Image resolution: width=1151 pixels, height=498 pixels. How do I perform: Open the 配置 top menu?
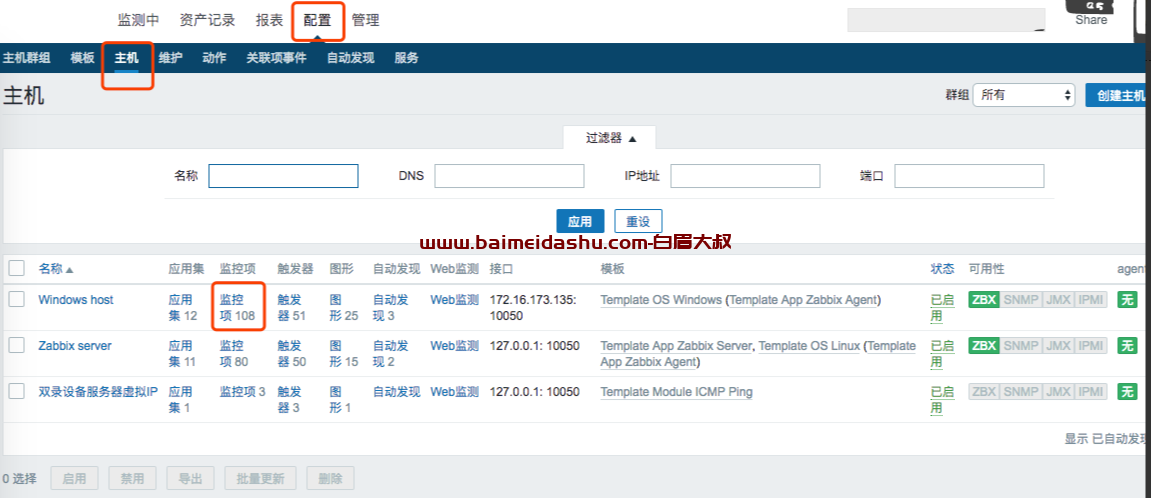[317, 21]
